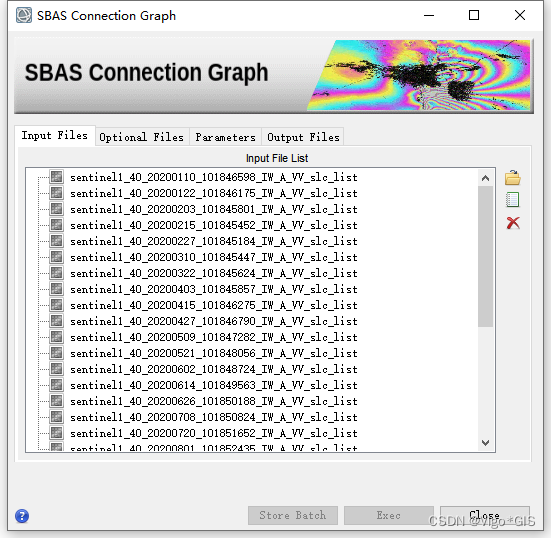Select sentinel1_40_20200602_101848724_IW_A_VV_slc_list
This screenshot has width=551, height=538.
click(x=214, y=369)
